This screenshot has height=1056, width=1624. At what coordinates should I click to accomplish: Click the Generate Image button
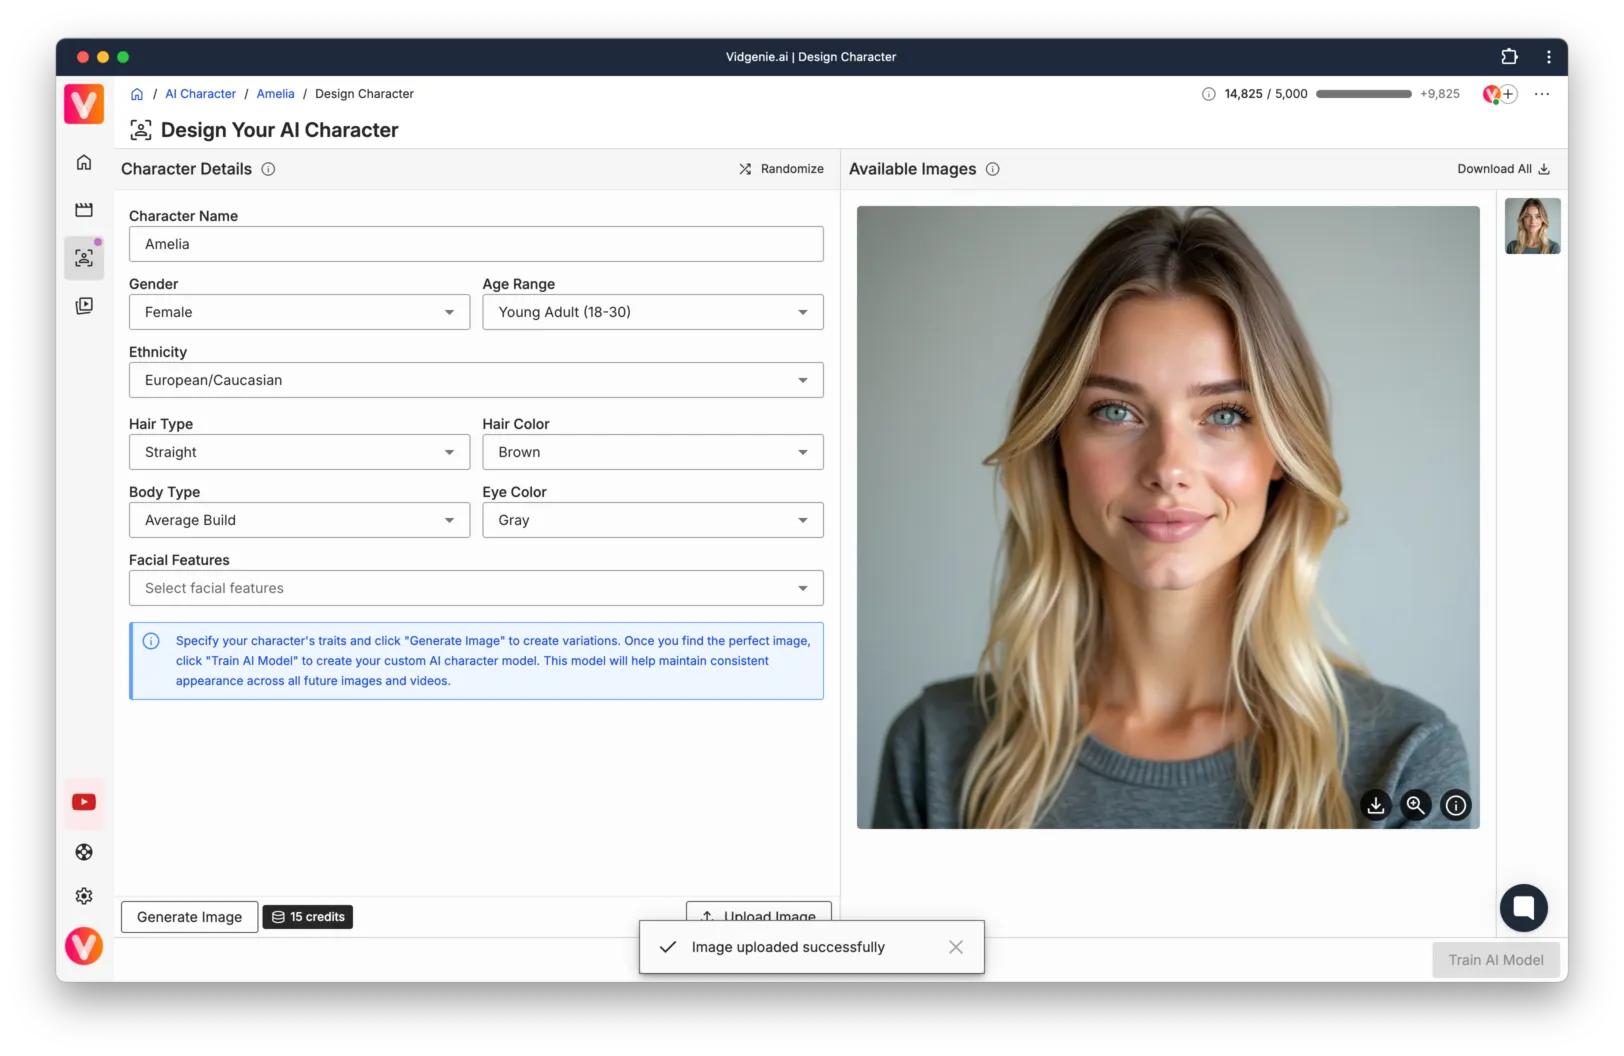189,917
